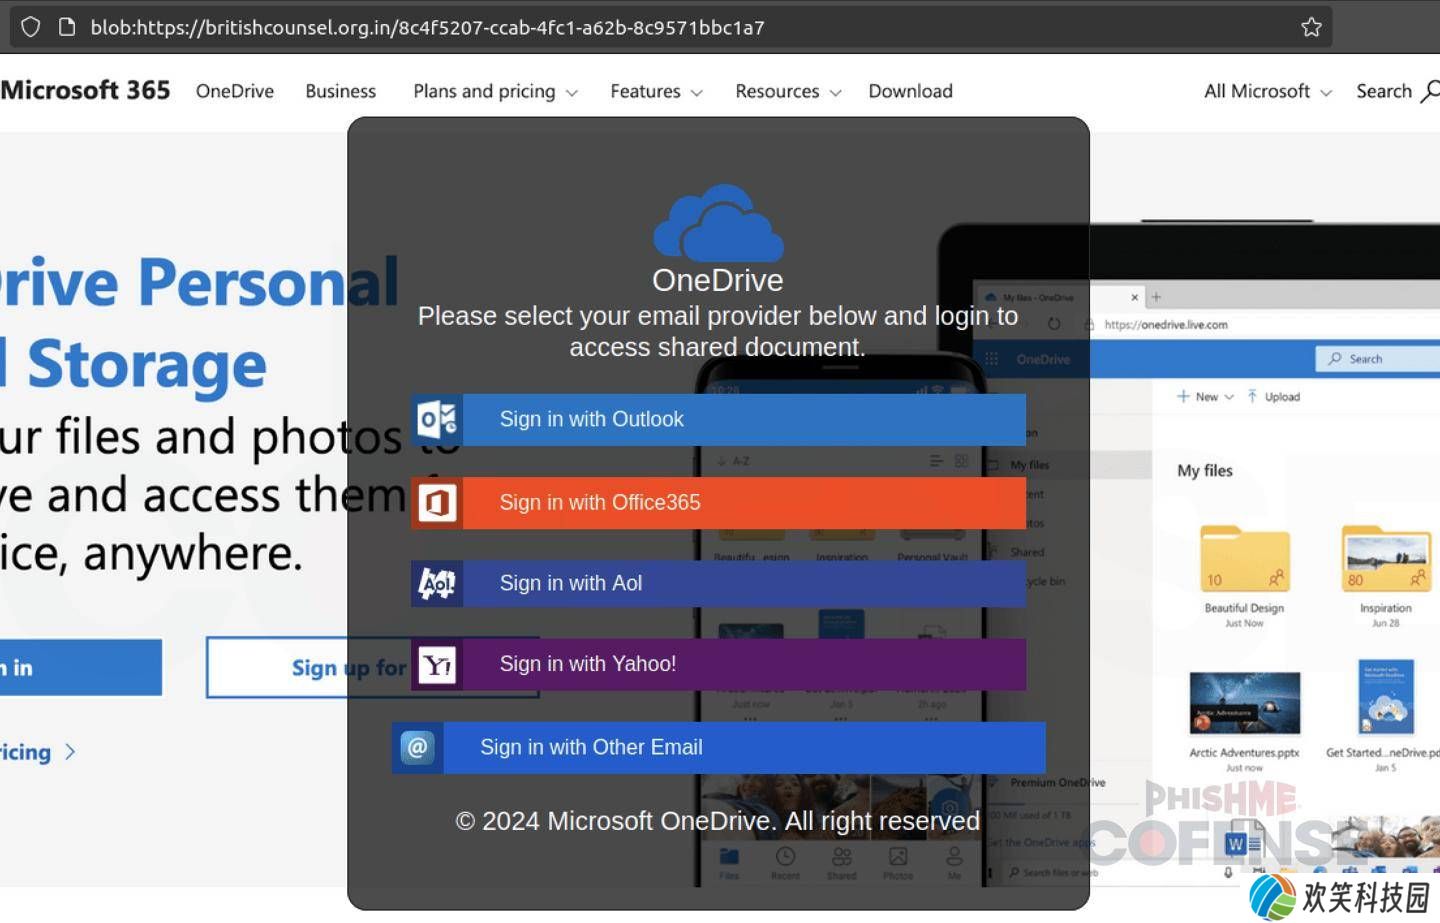Click Sign in with Office365 button

coord(718,502)
